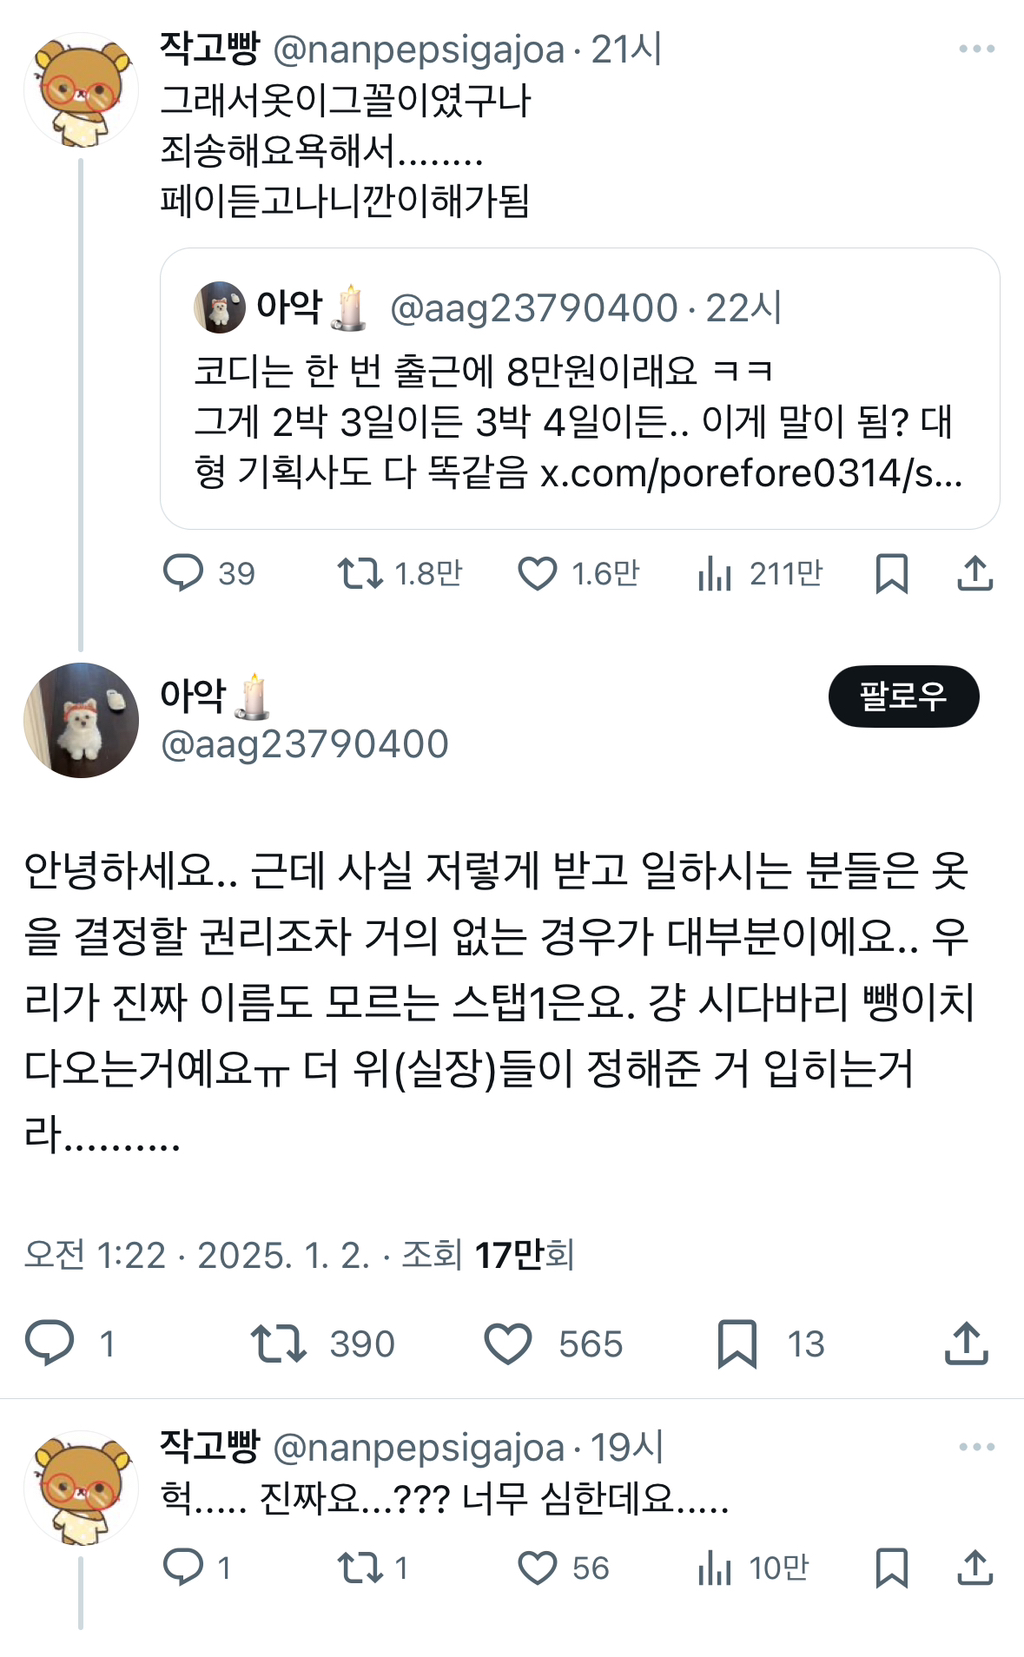Open 아악's profile picture in main tweet
Image resolution: width=1024 pixels, height=1657 pixels.
coord(81,720)
